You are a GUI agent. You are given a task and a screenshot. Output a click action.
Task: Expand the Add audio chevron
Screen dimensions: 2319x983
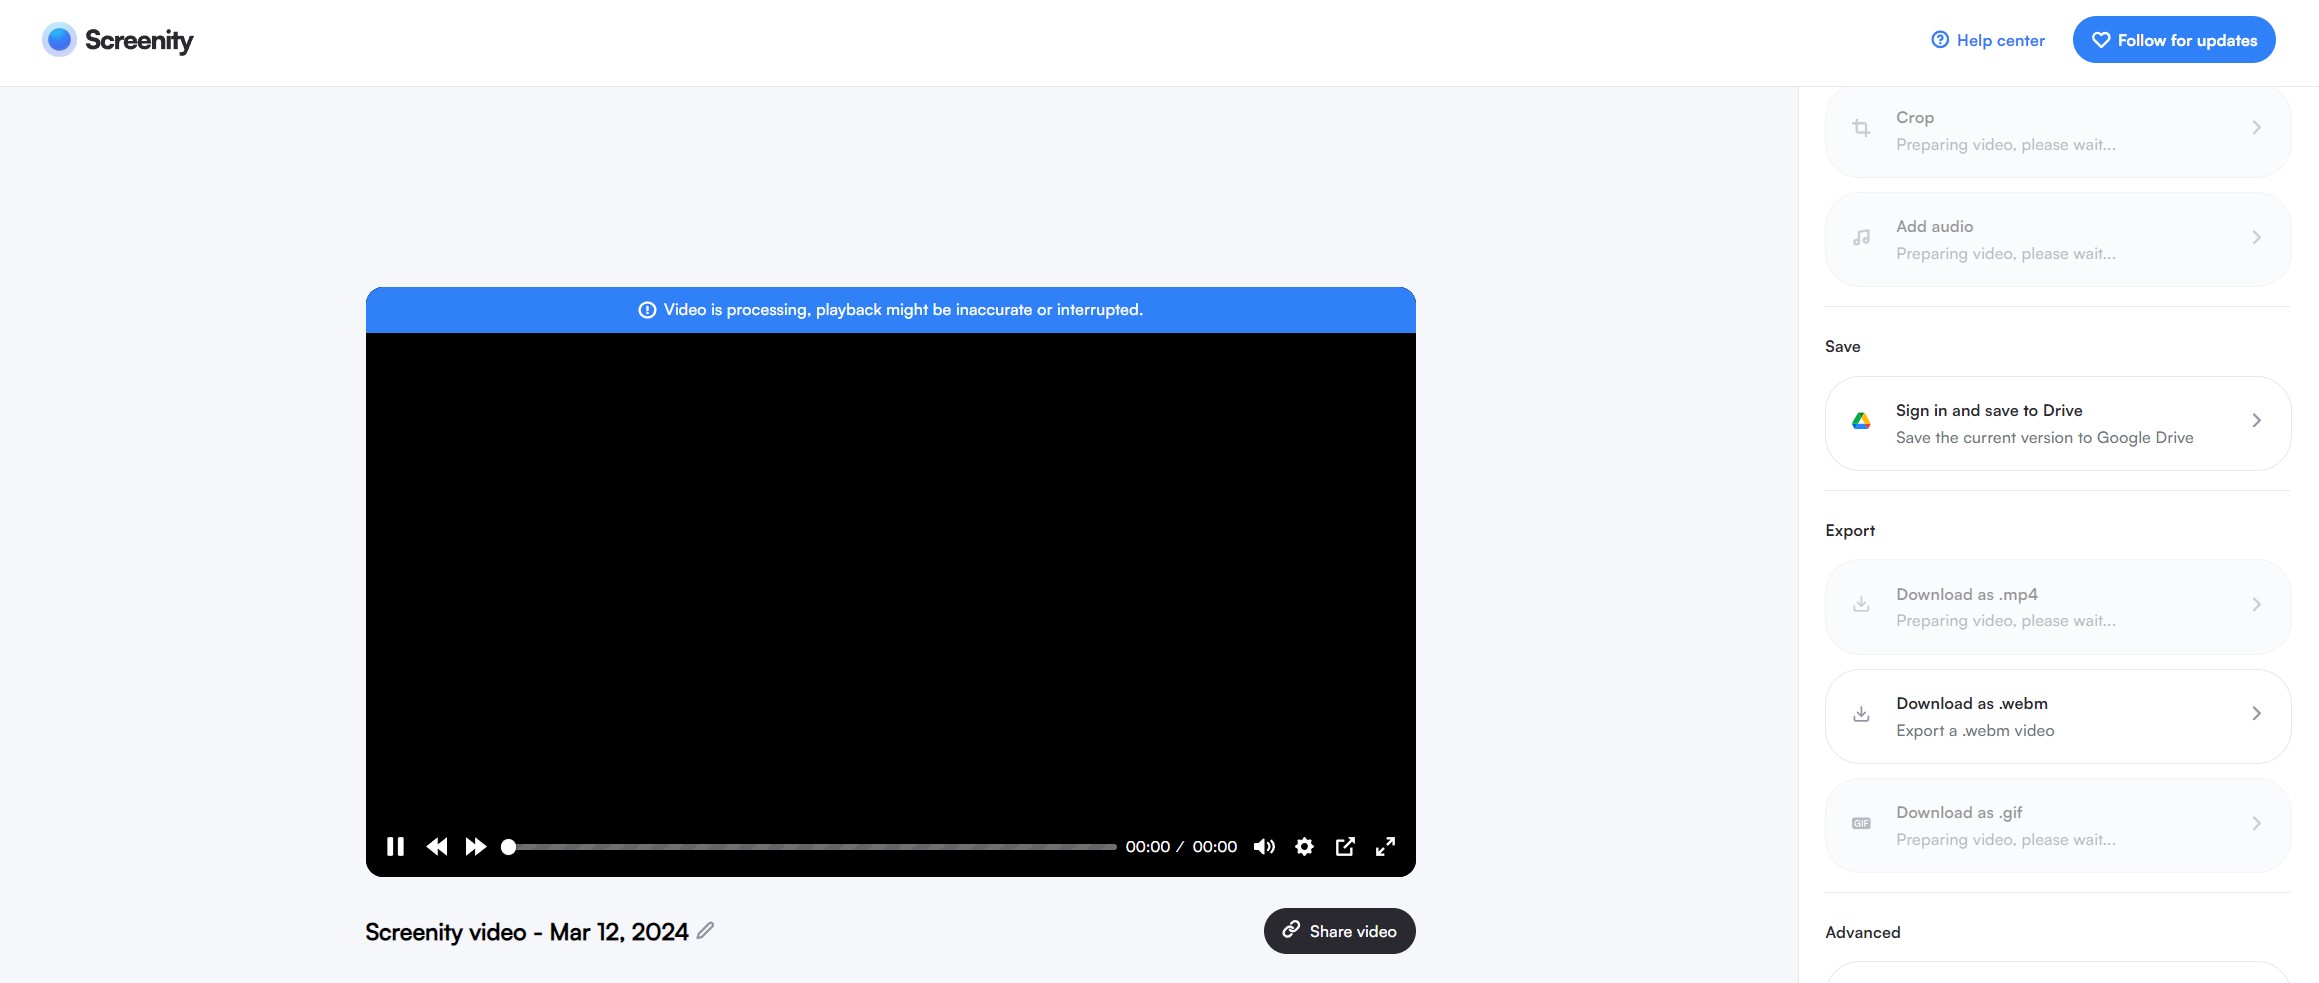(x=2256, y=237)
